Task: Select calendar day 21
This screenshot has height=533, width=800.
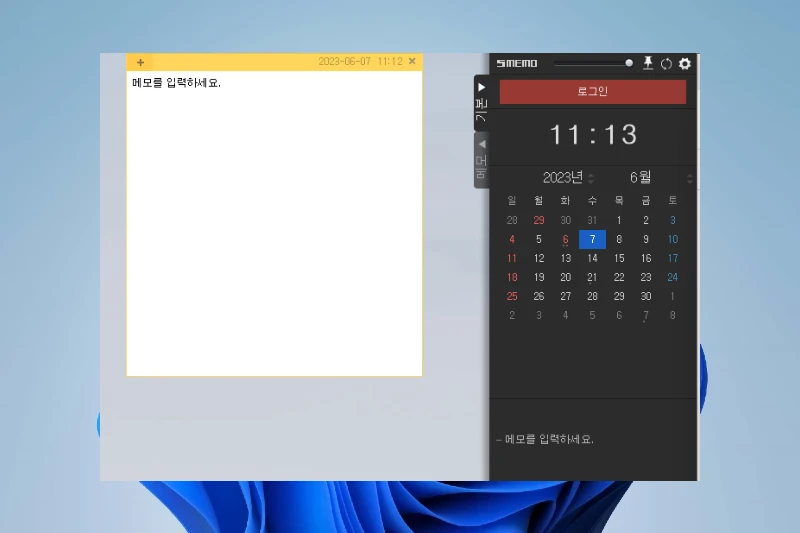Action: (592, 277)
